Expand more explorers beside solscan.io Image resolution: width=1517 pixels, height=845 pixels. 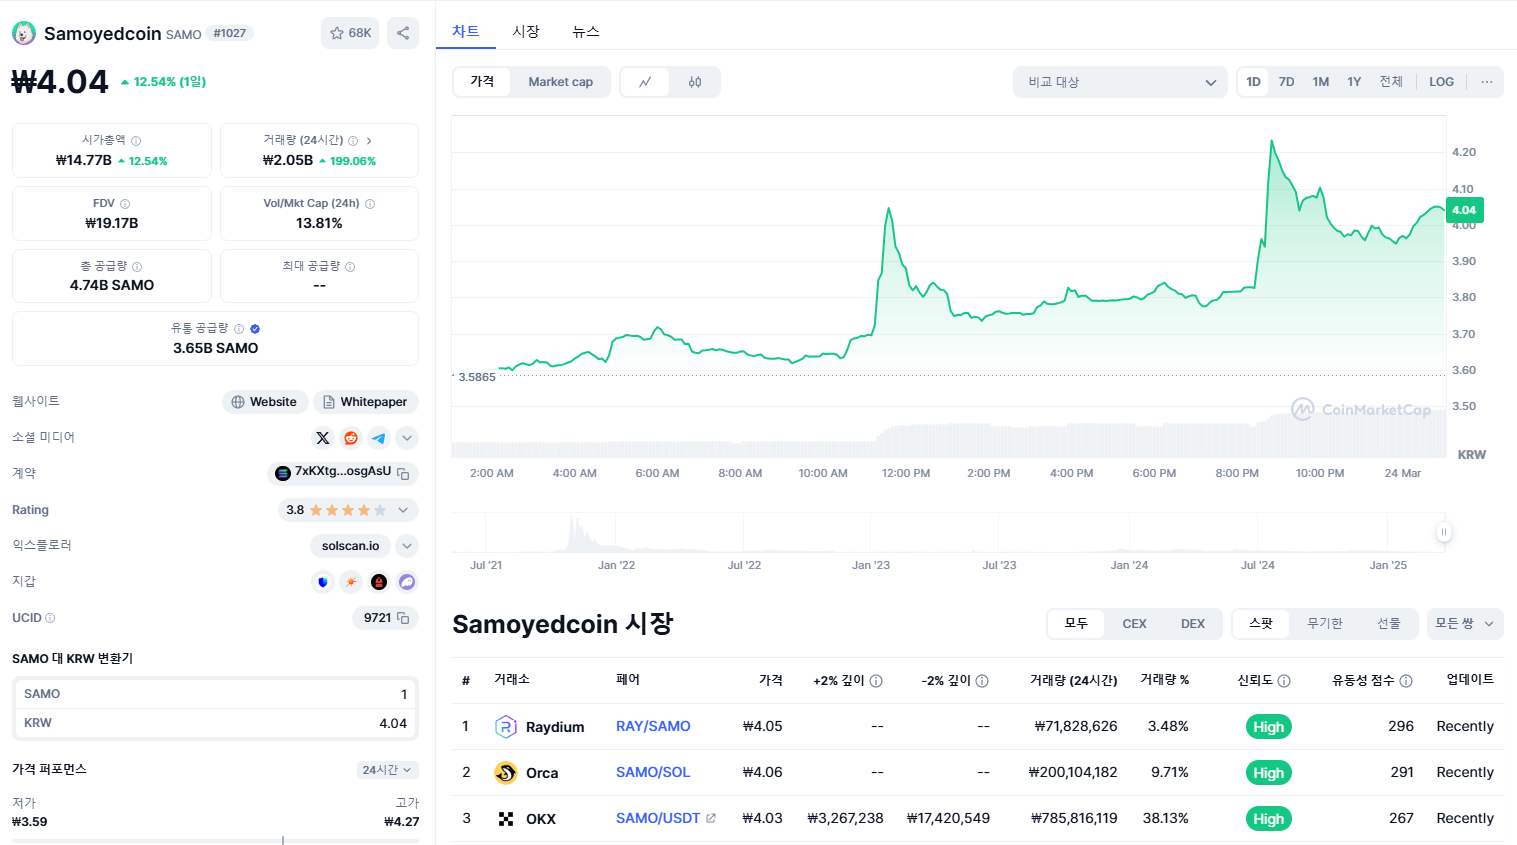coord(407,546)
